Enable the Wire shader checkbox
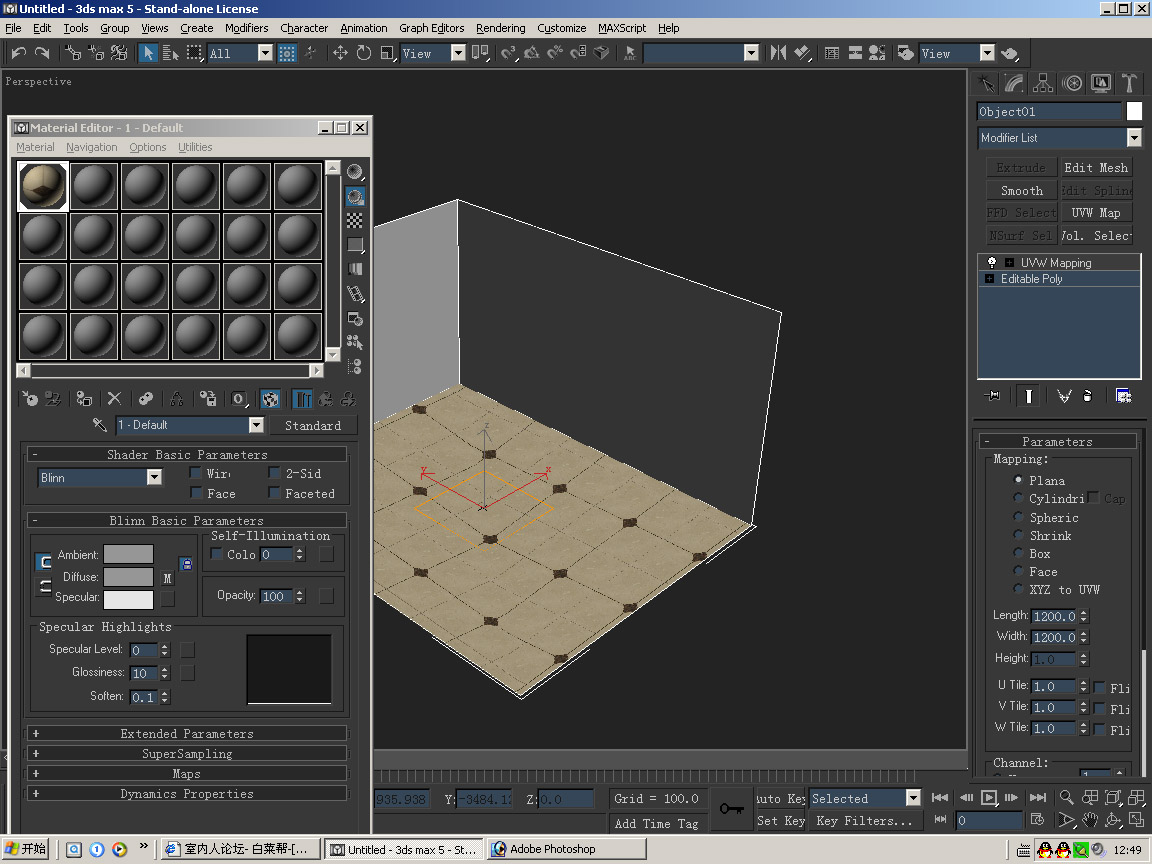This screenshot has width=1152, height=864. tap(196, 473)
